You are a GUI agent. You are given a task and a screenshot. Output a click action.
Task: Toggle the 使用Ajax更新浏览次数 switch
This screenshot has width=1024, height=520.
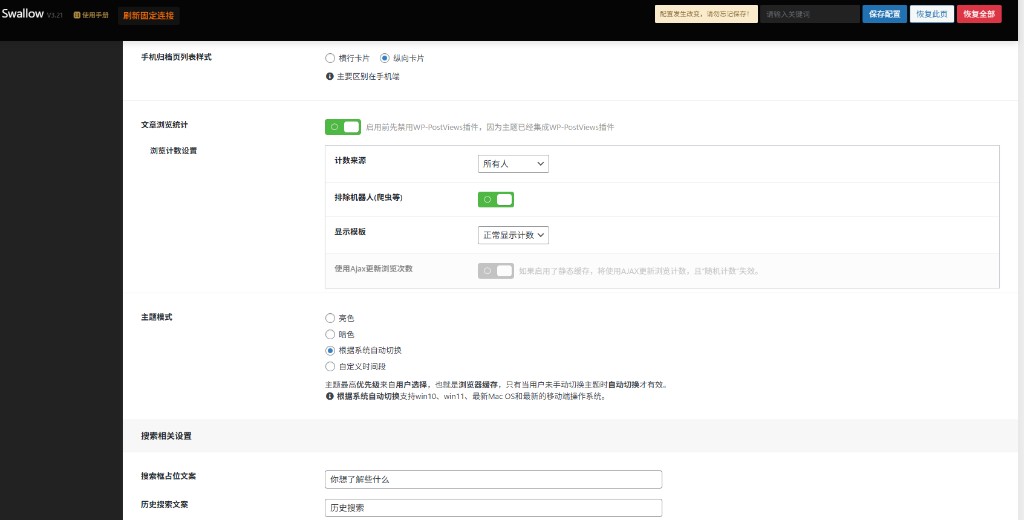coord(496,270)
